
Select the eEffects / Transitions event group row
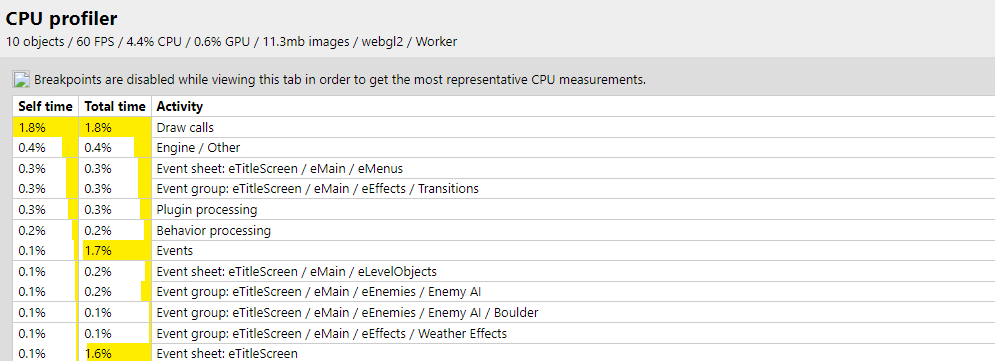504,188
